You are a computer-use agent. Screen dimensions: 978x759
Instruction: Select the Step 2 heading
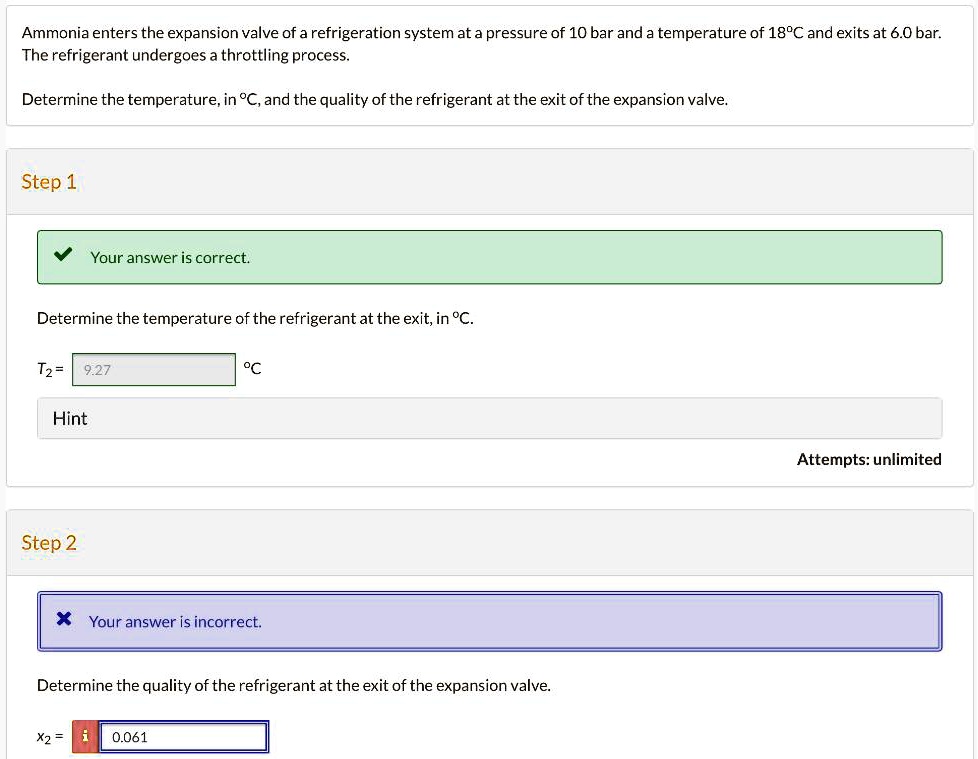[49, 543]
